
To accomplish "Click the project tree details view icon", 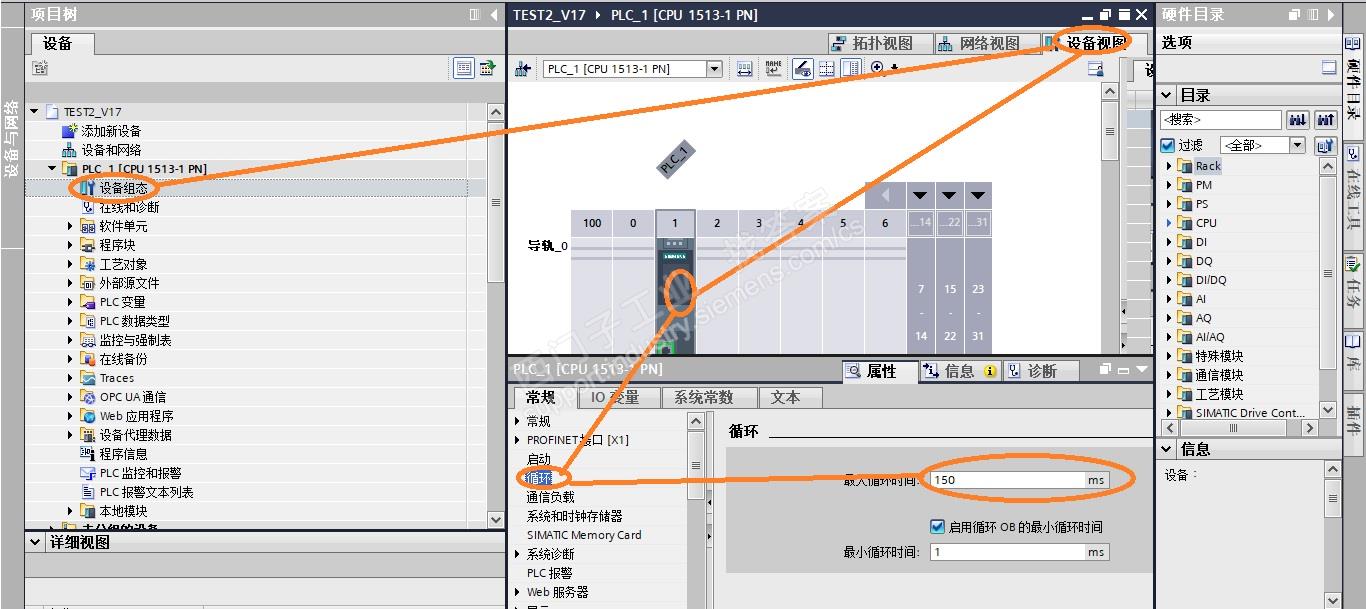I will click(464, 68).
